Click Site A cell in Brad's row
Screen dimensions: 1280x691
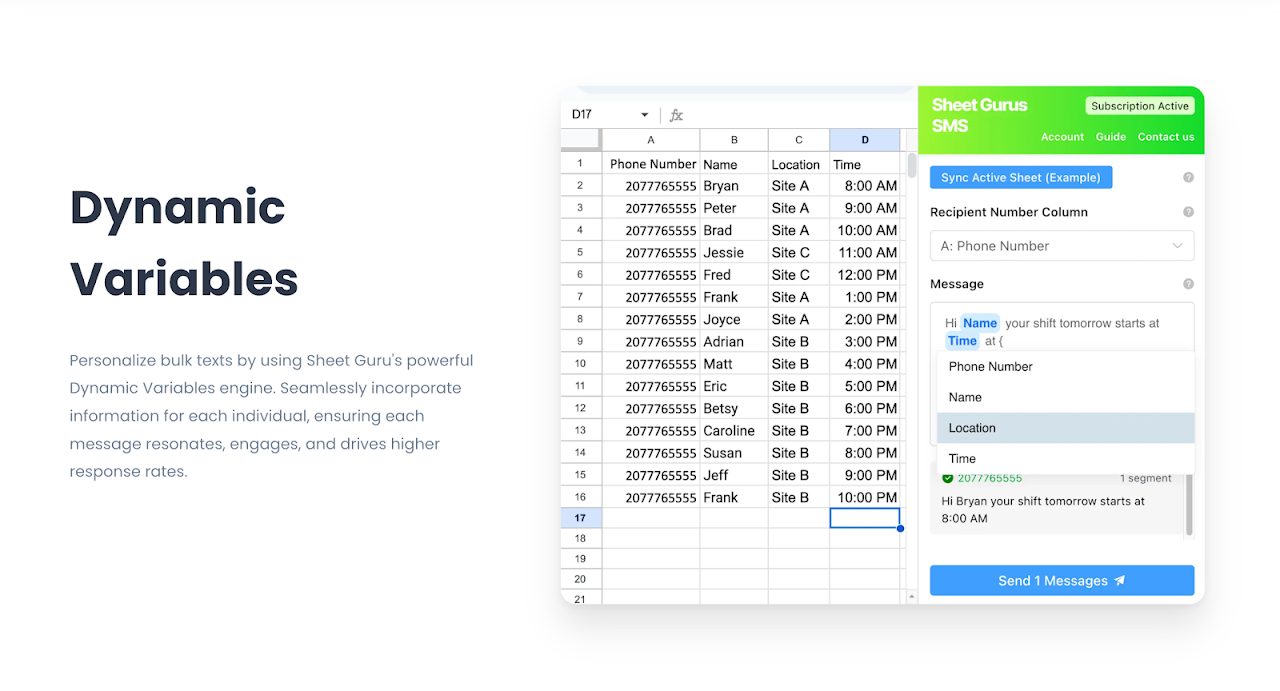[x=799, y=230]
